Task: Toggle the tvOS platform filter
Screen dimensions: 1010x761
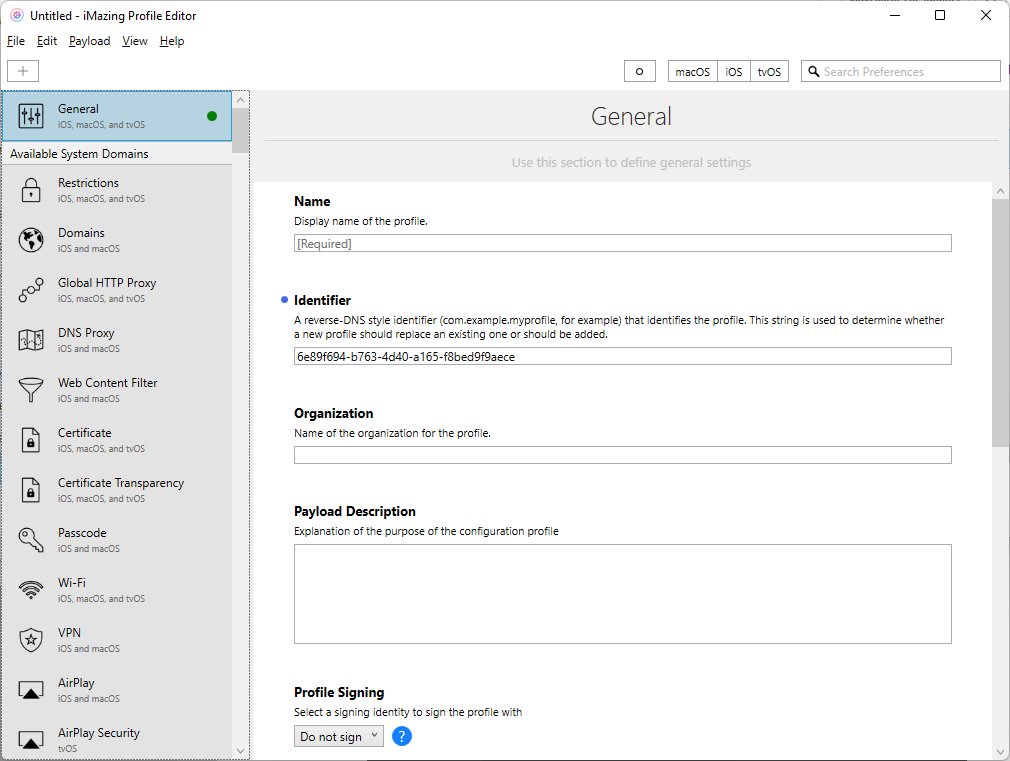Action: coord(769,72)
